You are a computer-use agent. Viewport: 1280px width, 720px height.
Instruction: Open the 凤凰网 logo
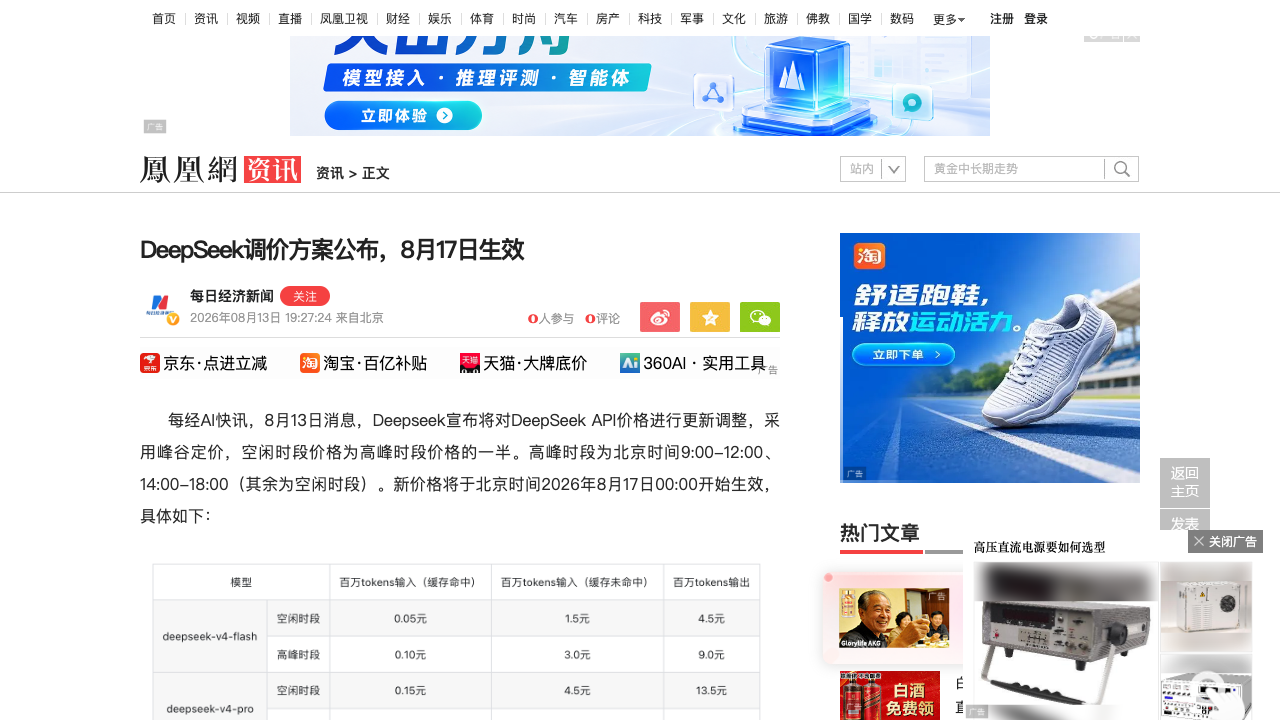click(x=188, y=169)
